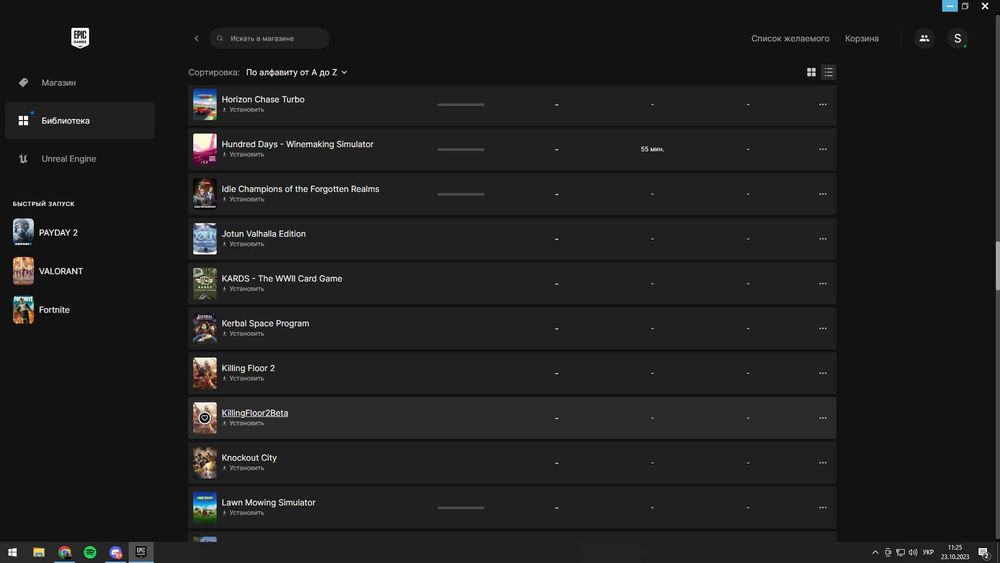Open Spotify from the taskbar

coord(90,552)
